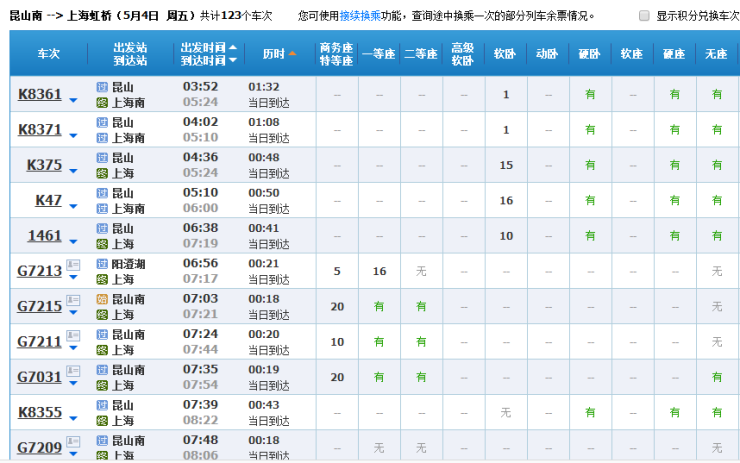Click the 一等座 column header

coord(378,54)
